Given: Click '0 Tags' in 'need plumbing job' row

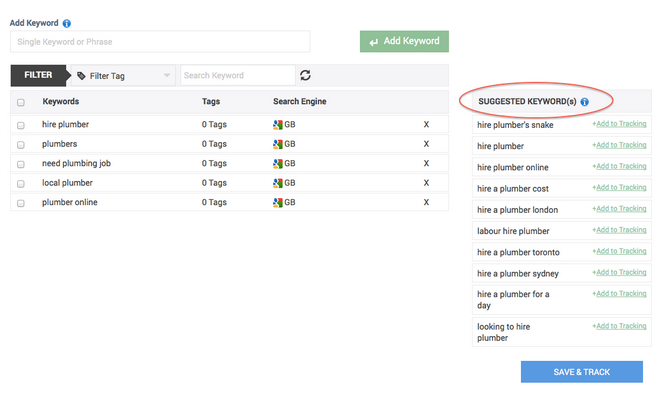Looking at the screenshot, I should pos(214,163).
